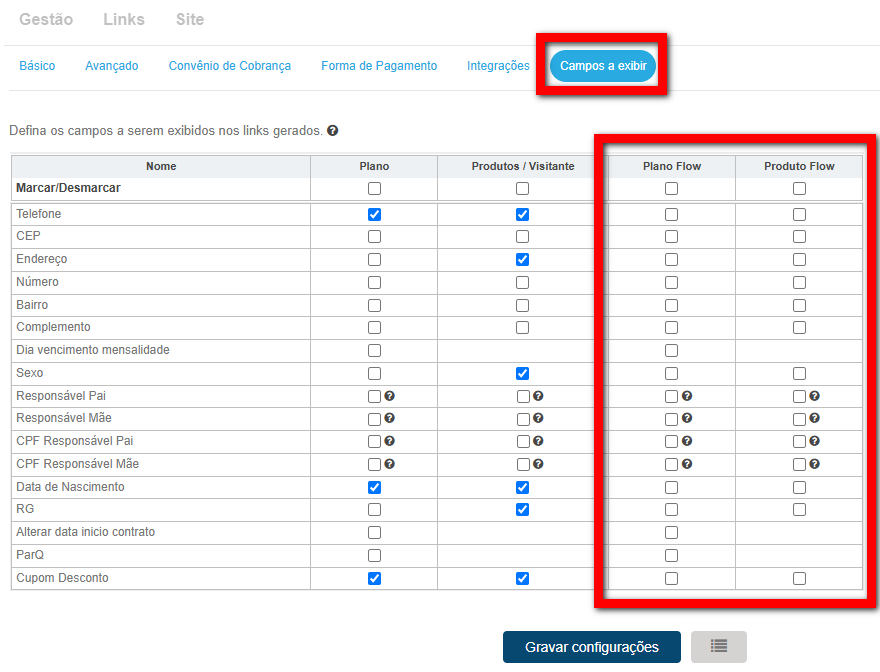Viewport: 880px width, 672px height.
Task: Enable Sexo checkbox under Plano Flow
Action: click(671, 373)
